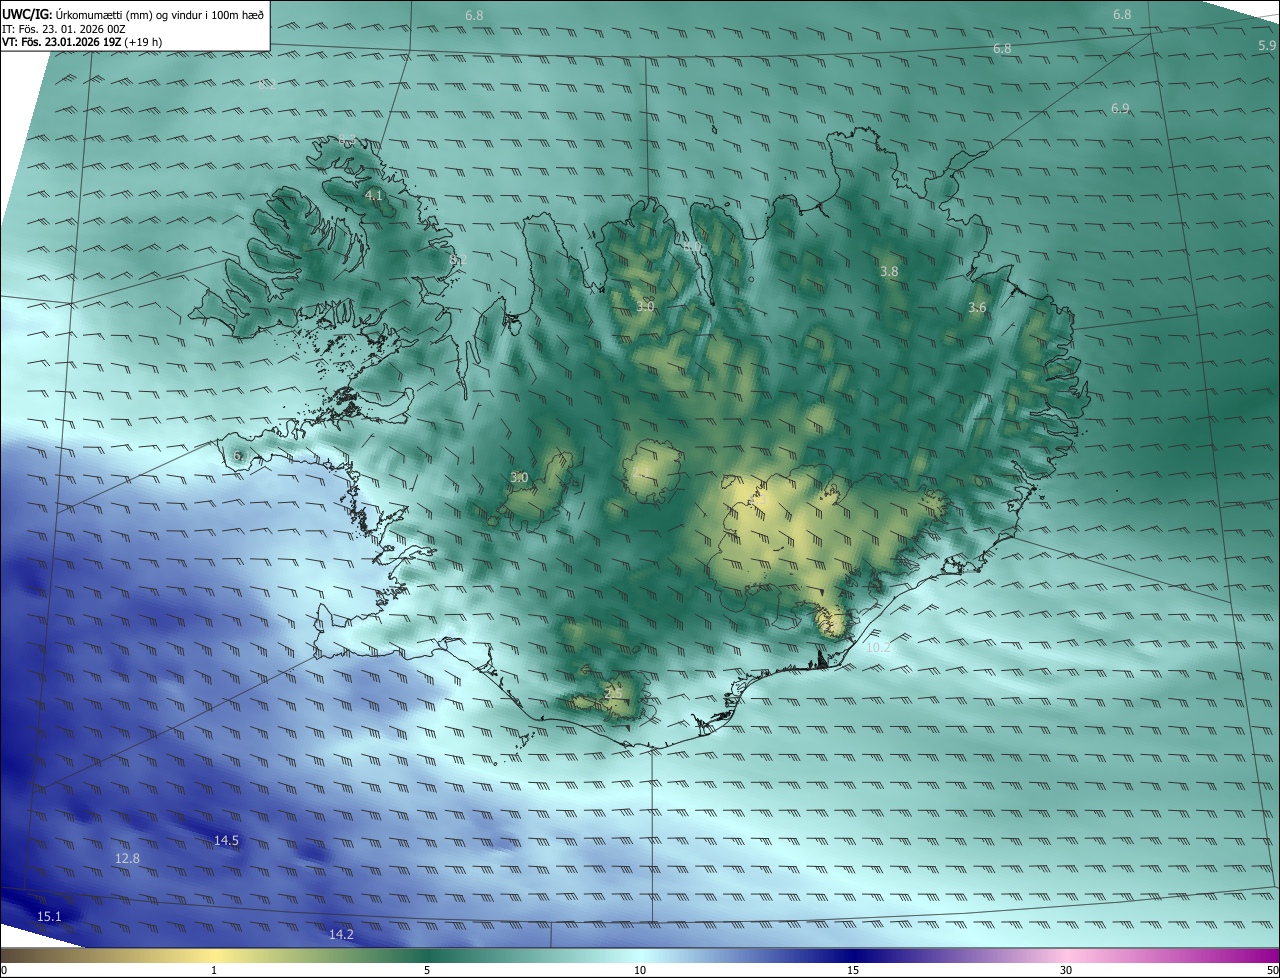Click tick label 30 on the colour scale
This screenshot has height=978, width=1280.
[1066, 970]
